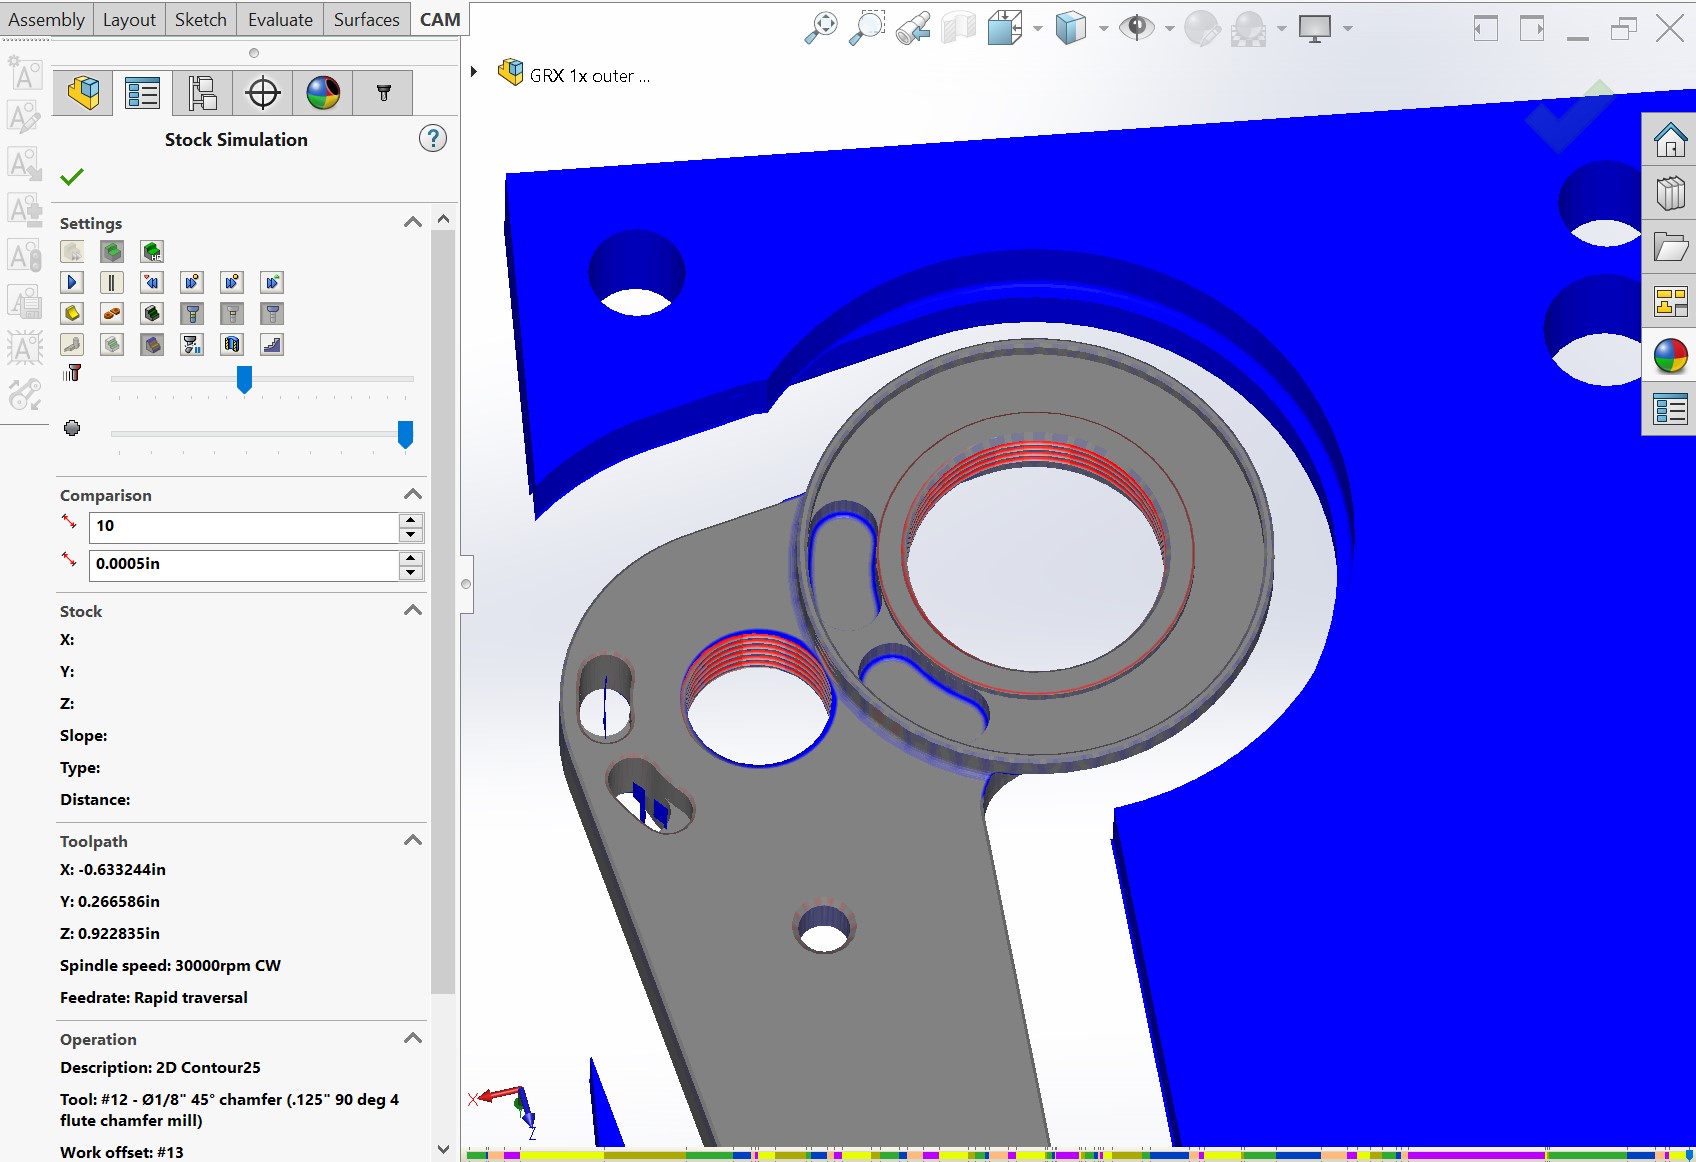Pause the stock simulation

[112, 283]
